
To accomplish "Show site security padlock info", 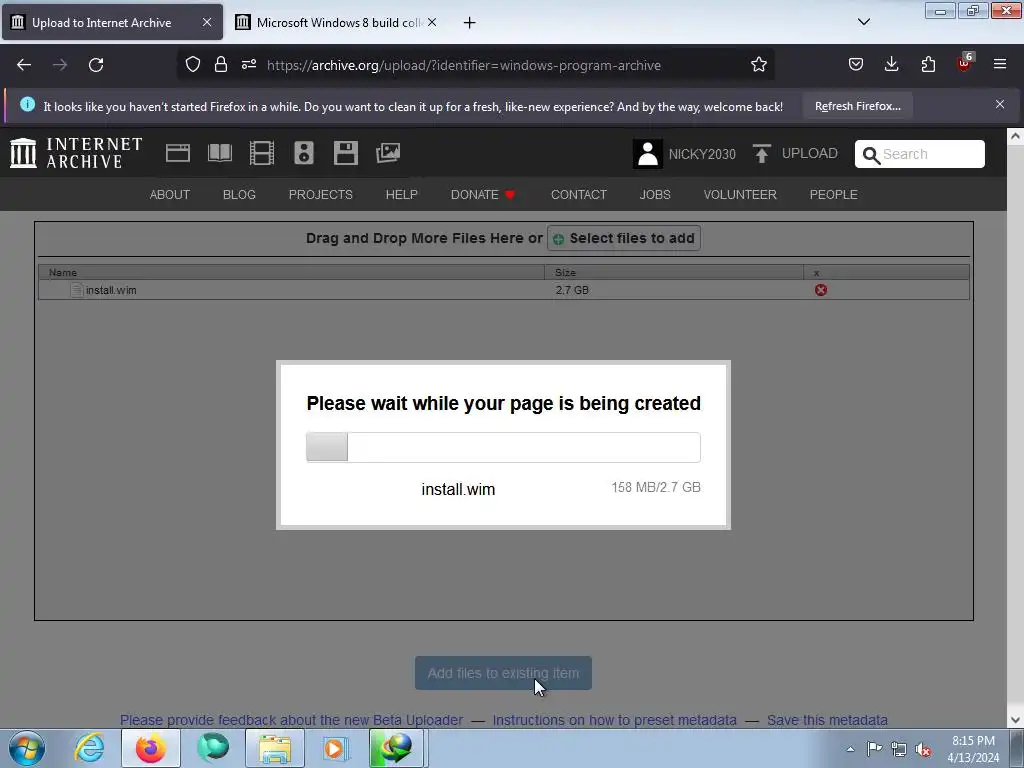I will [x=221, y=65].
